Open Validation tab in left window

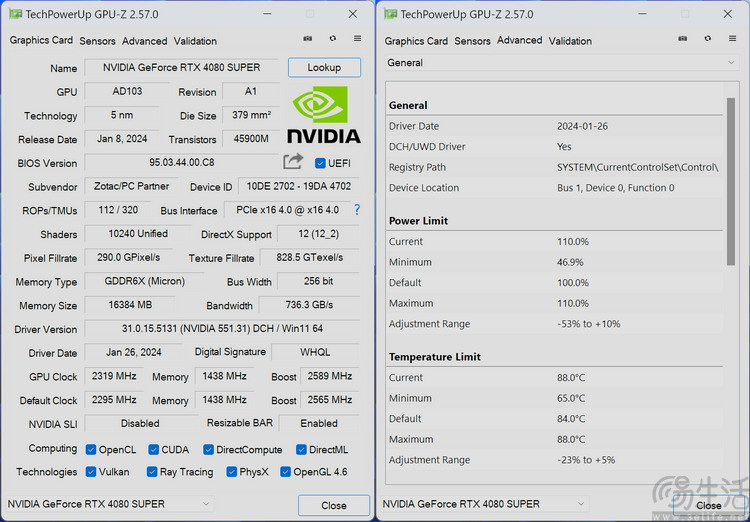pyautogui.click(x=195, y=41)
